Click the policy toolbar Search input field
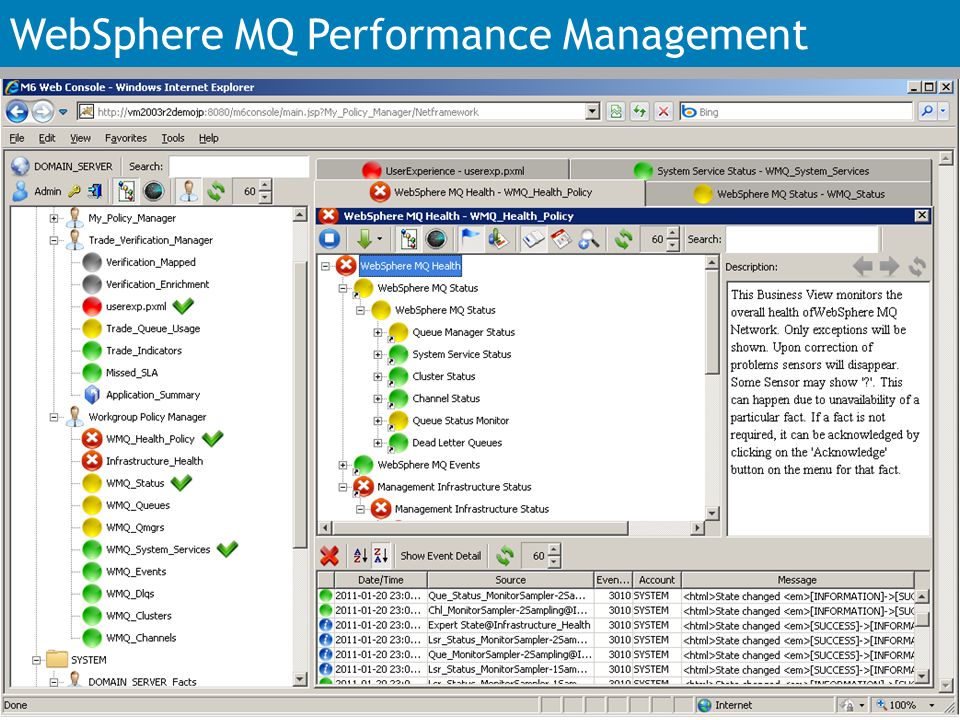The height and width of the screenshot is (720, 960). click(802, 239)
